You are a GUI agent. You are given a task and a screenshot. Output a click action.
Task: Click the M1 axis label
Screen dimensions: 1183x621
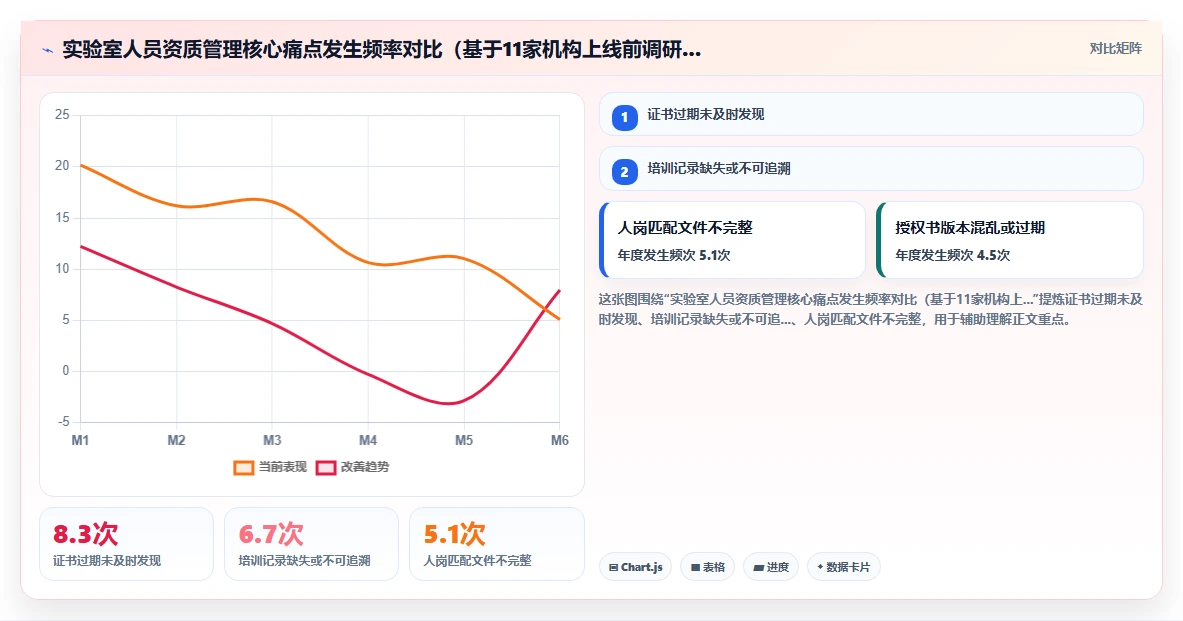point(80,441)
